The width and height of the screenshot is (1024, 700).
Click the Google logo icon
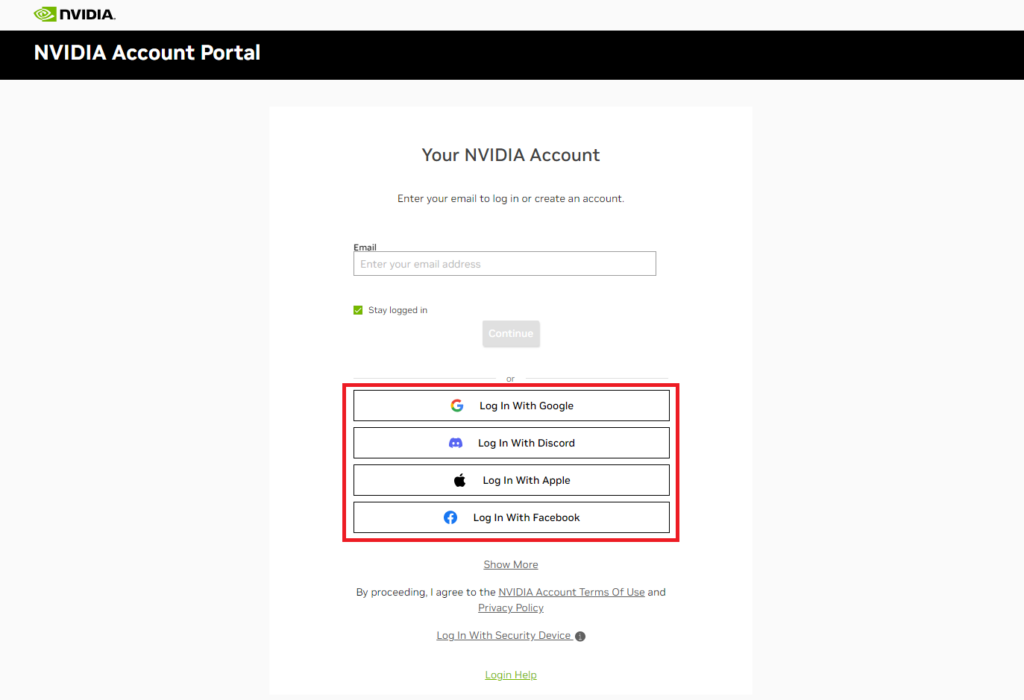click(x=457, y=406)
